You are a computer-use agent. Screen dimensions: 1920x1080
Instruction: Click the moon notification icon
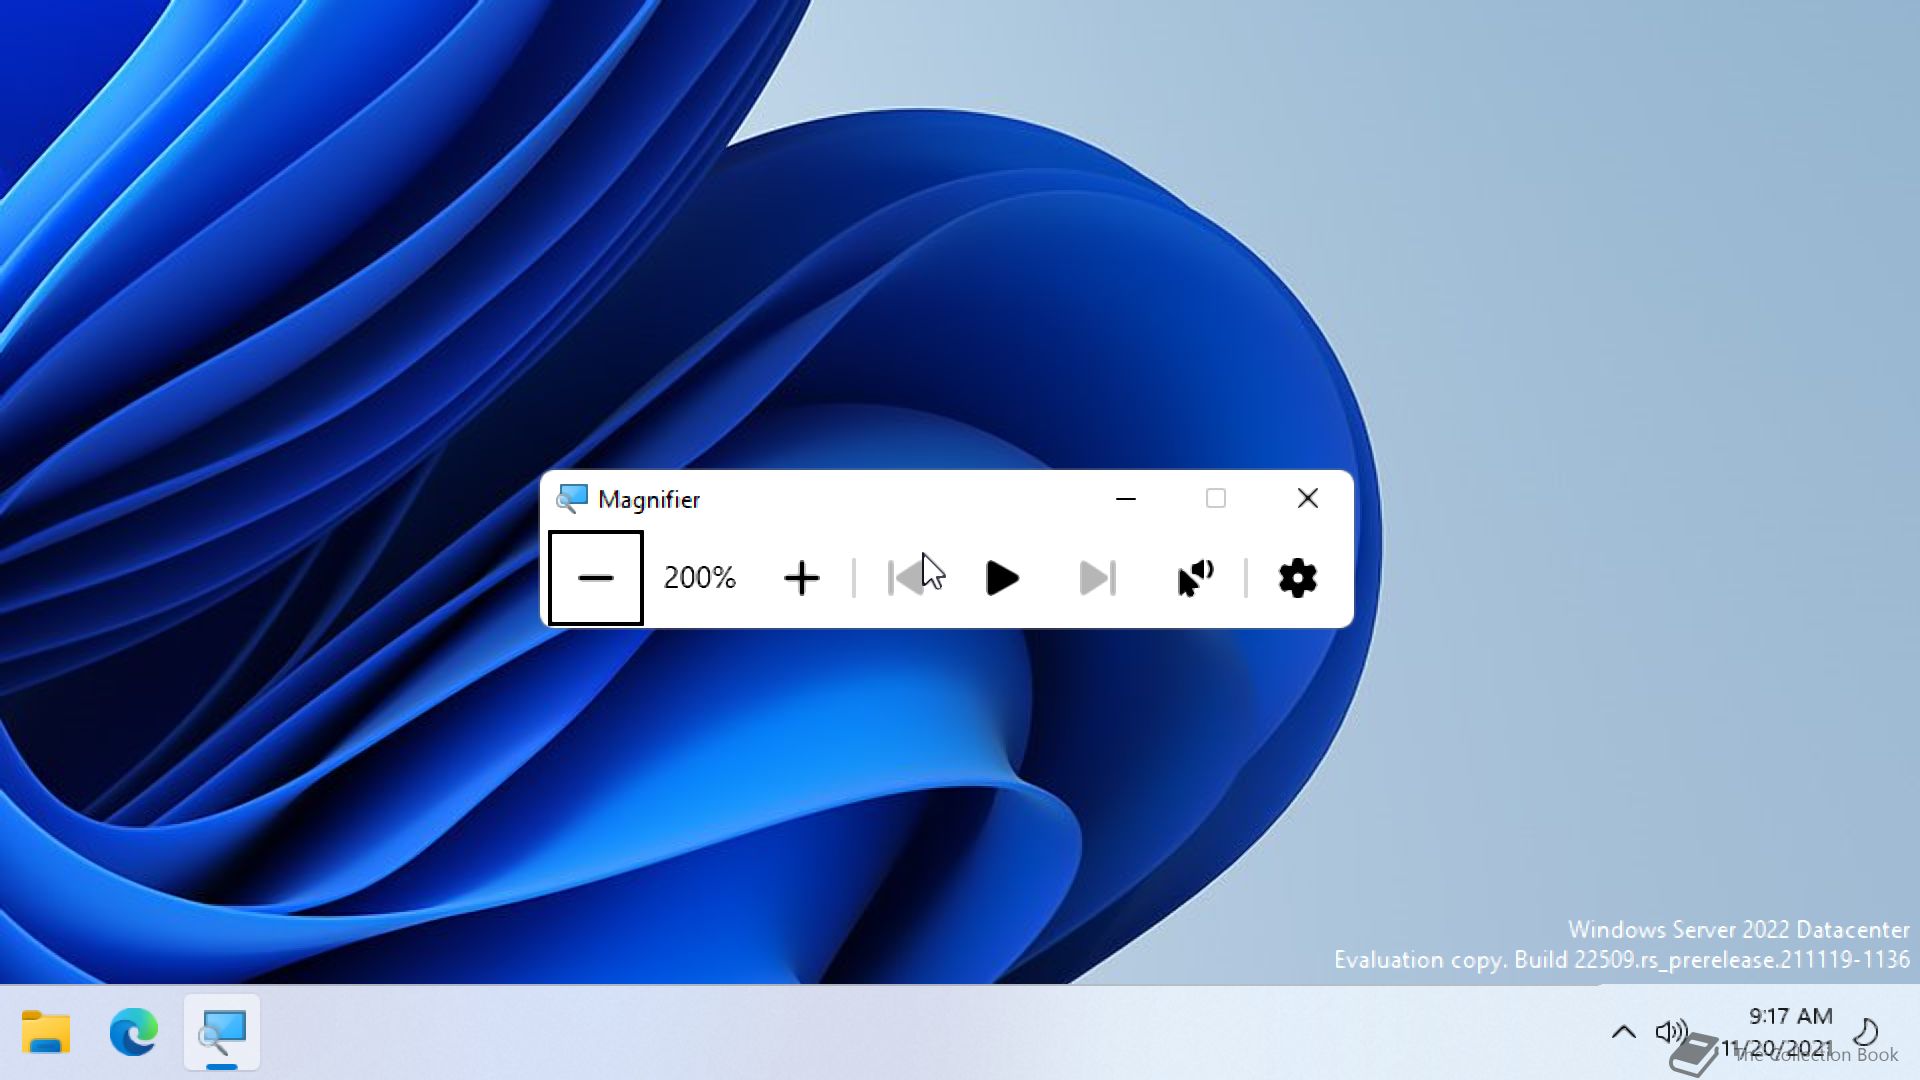pos(1866,1031)
